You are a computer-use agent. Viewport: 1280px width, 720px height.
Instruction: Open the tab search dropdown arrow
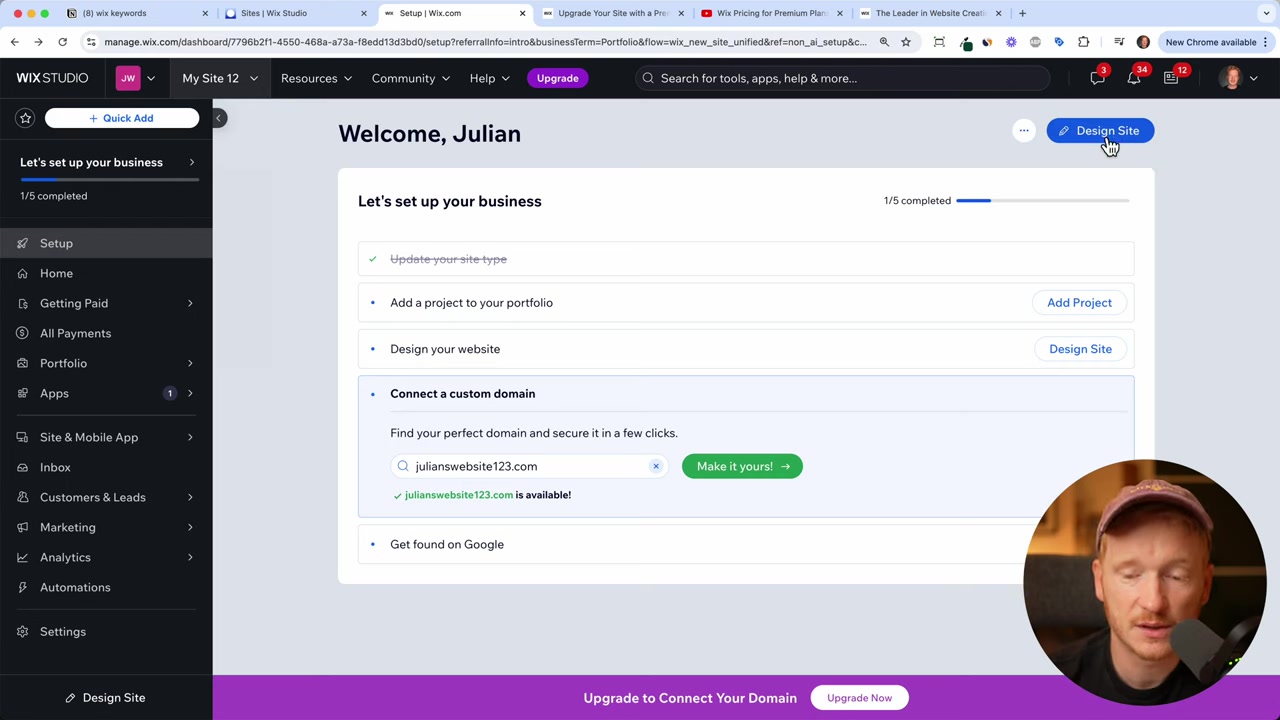1266,13
